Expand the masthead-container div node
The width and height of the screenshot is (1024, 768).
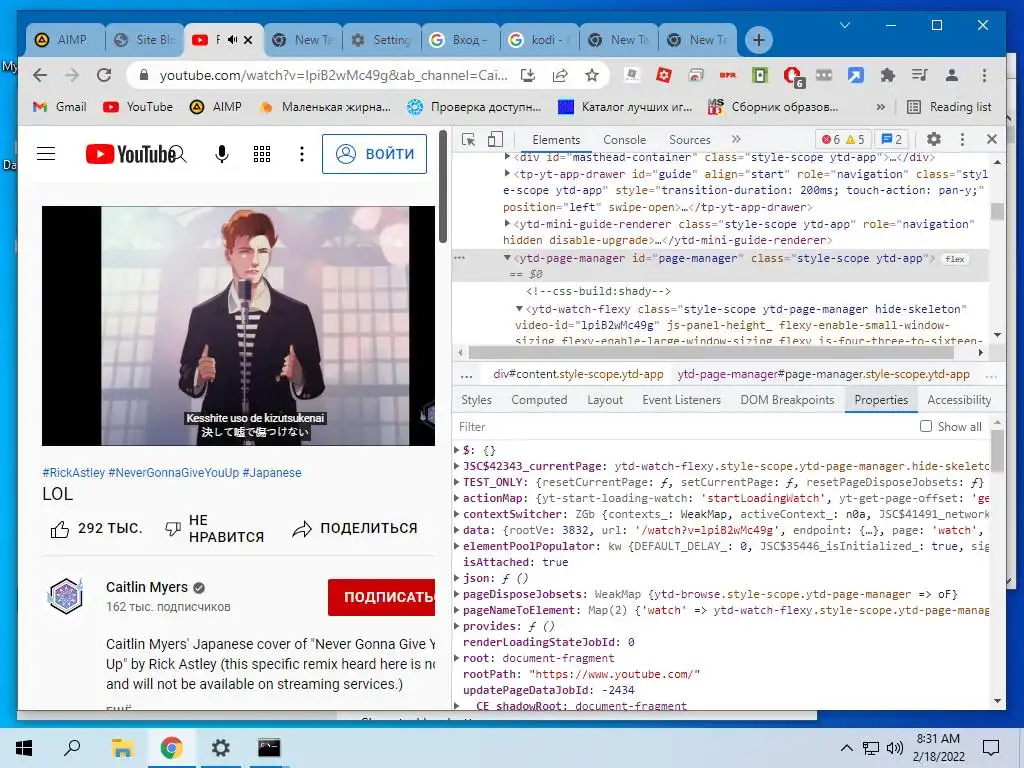coord(507,157)
